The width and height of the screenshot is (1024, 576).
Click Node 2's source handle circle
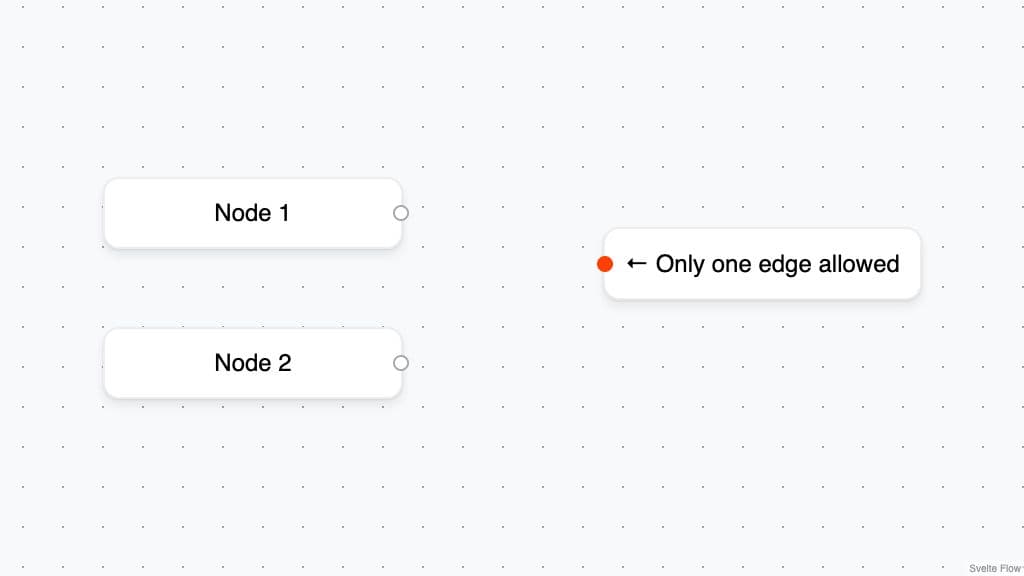click(x=401, y=363)
